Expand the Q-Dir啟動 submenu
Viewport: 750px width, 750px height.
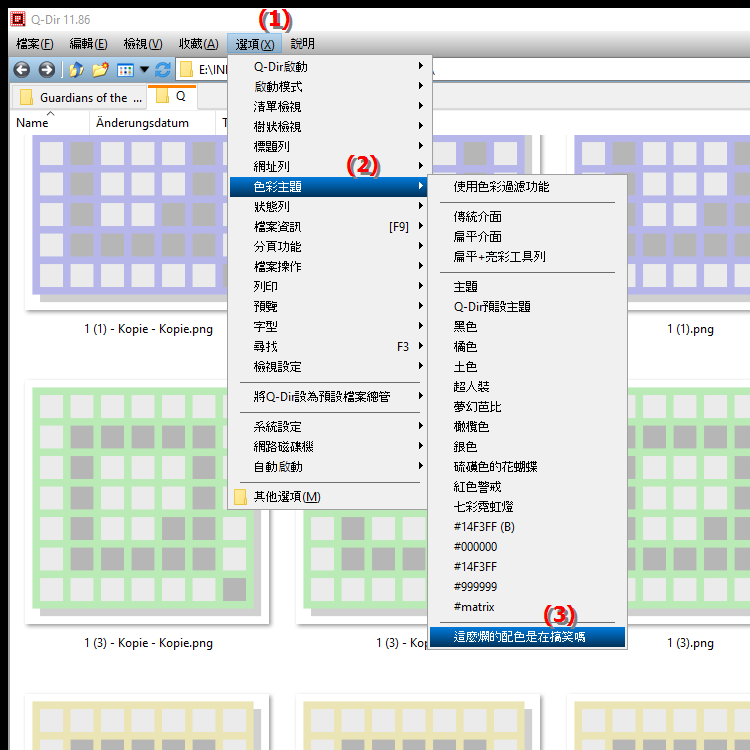[328, 66]
